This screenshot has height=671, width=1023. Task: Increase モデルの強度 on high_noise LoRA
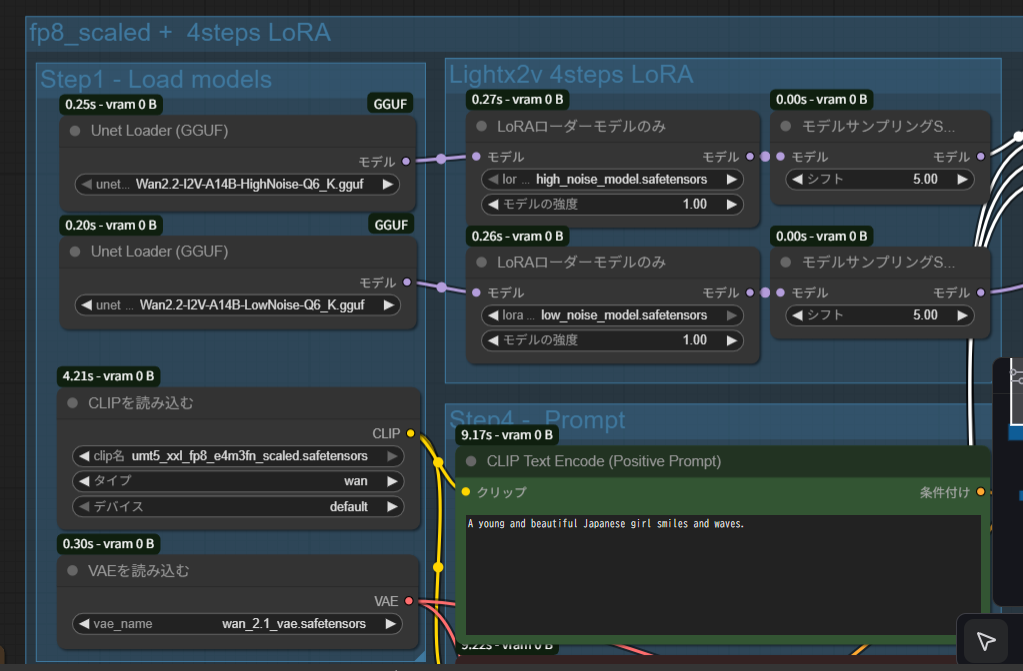pos(732,204)
